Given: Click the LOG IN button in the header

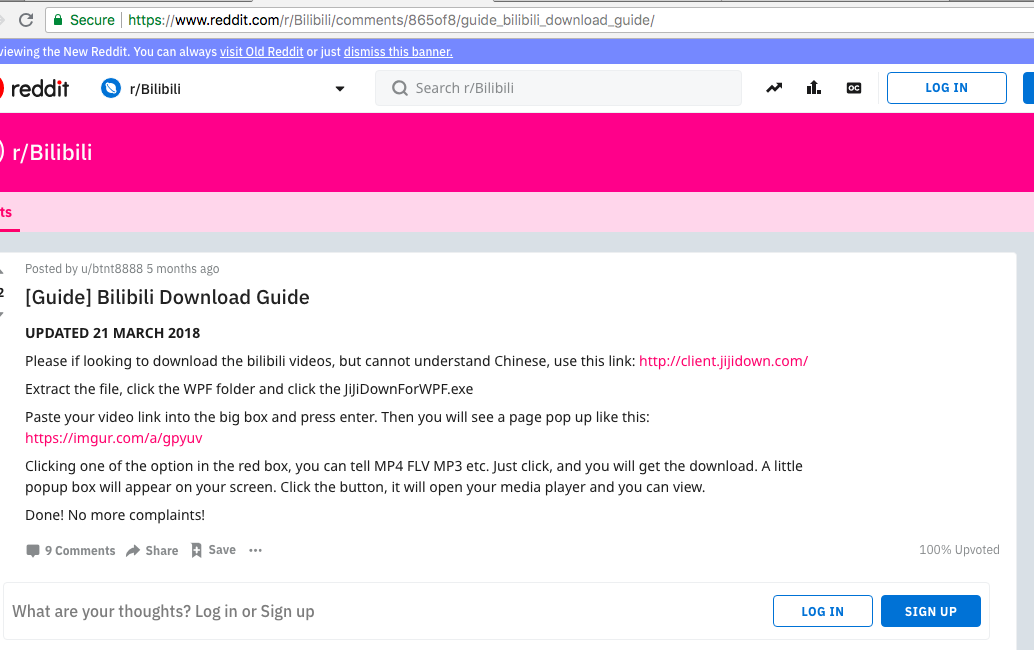Looking at the screenshot, I should [946, 88].
